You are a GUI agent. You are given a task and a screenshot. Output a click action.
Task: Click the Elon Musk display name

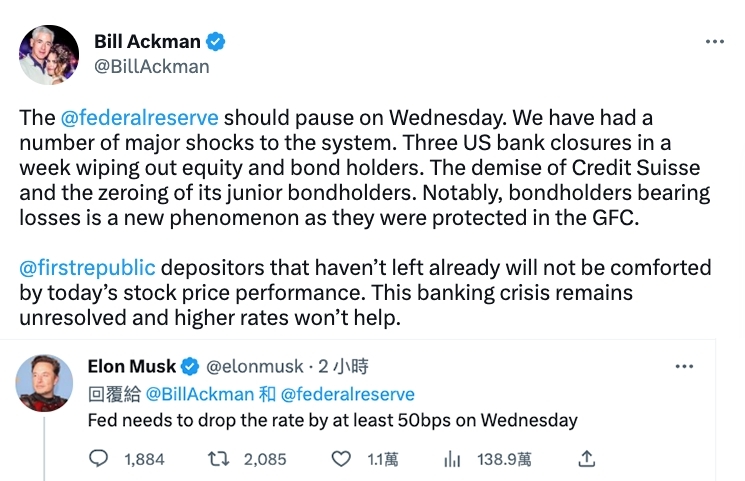tap(132, 366)
